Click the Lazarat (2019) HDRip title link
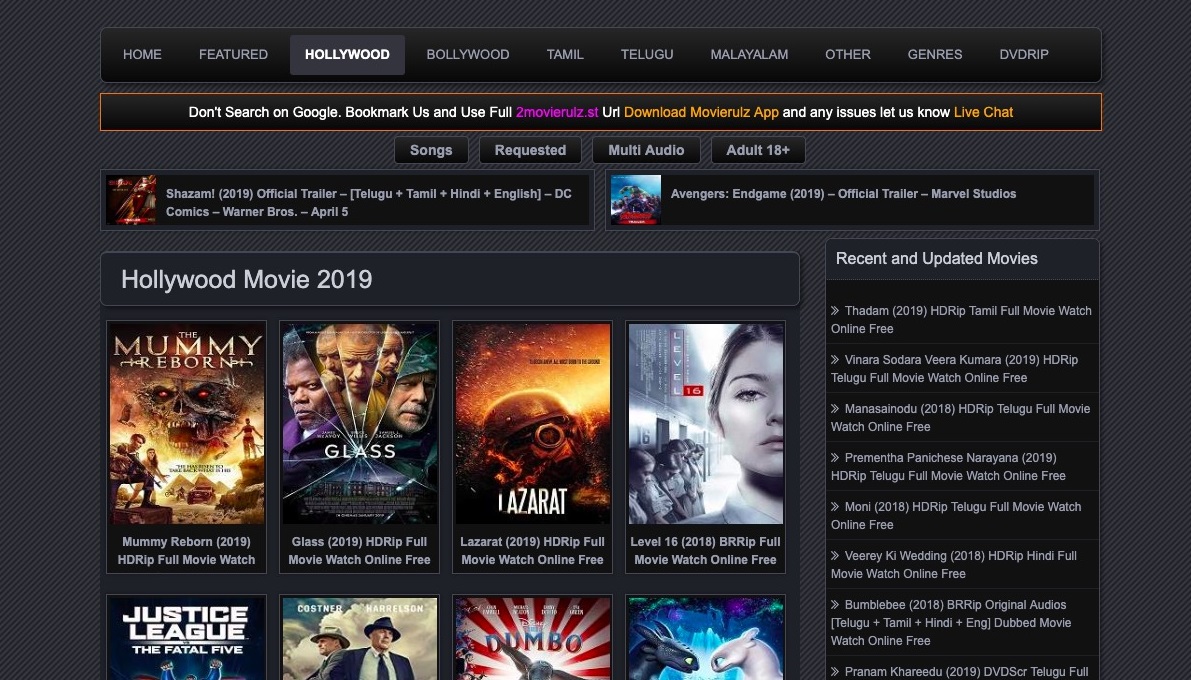 click(x=532, y=551)
